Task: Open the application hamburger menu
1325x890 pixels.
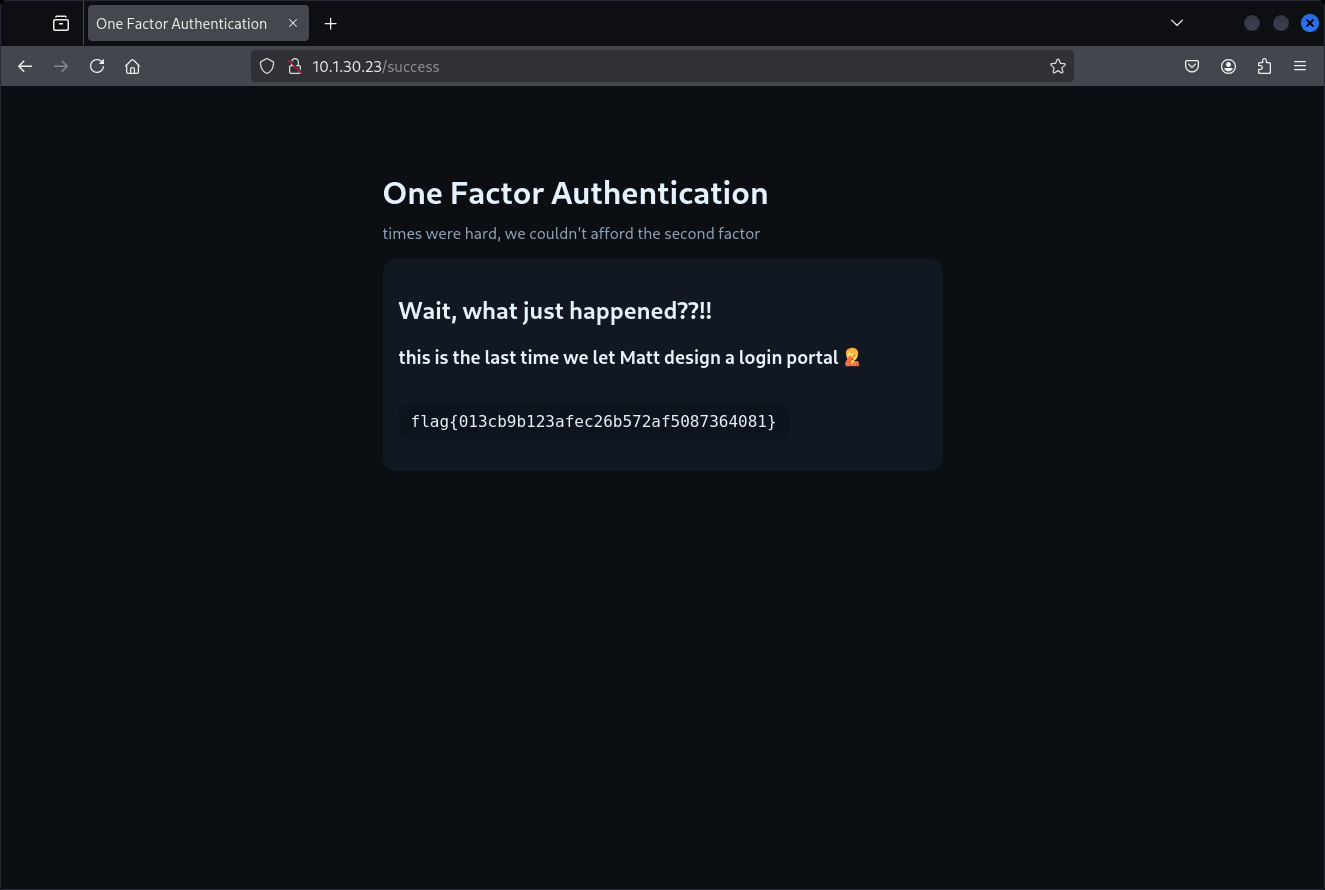Action: (1300, 66)
